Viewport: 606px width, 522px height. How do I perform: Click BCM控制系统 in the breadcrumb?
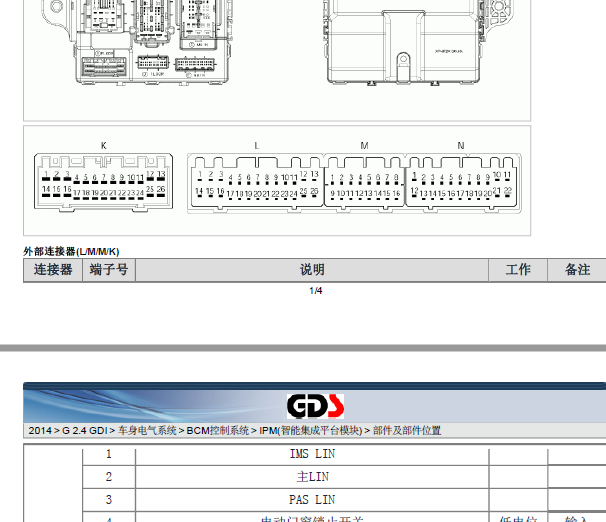(x=218, y=430)
